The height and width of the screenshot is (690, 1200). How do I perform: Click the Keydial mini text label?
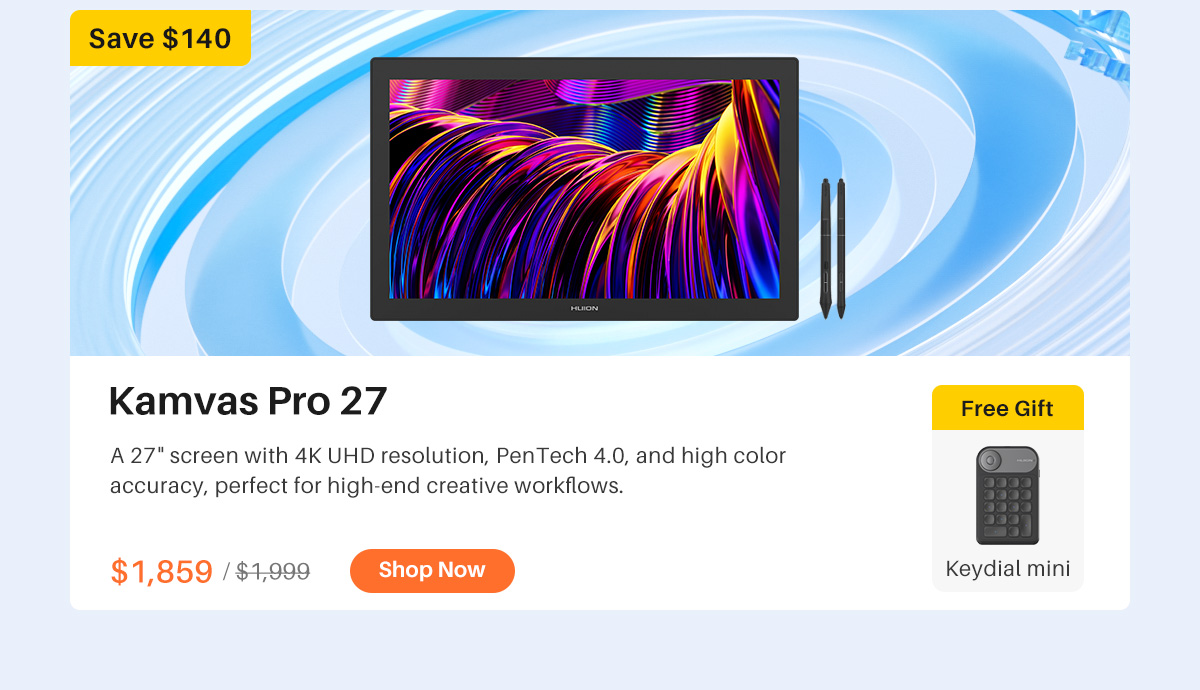coord(1008,569)
